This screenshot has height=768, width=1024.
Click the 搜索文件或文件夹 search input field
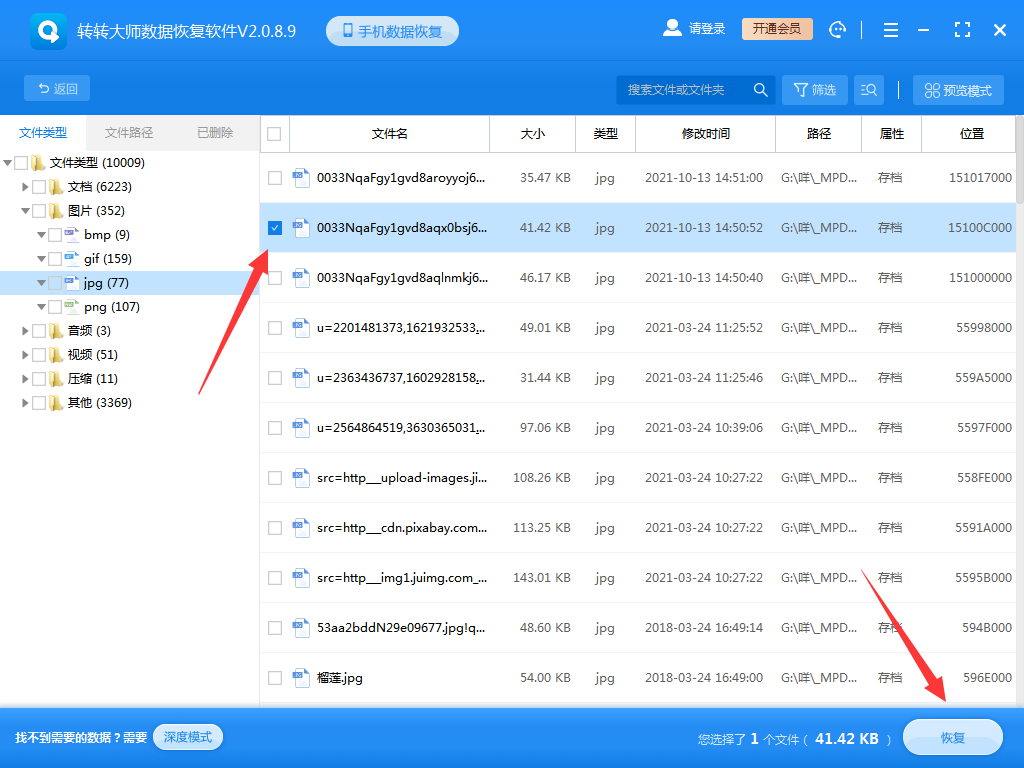pyautogui.click(x=680, y=89)
